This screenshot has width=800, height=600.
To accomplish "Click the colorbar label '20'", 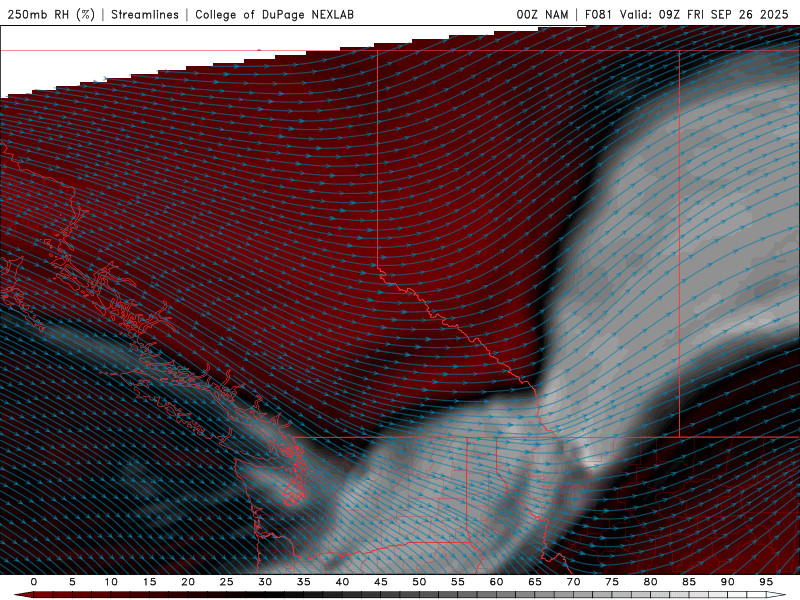I will [x=188, y=582].
